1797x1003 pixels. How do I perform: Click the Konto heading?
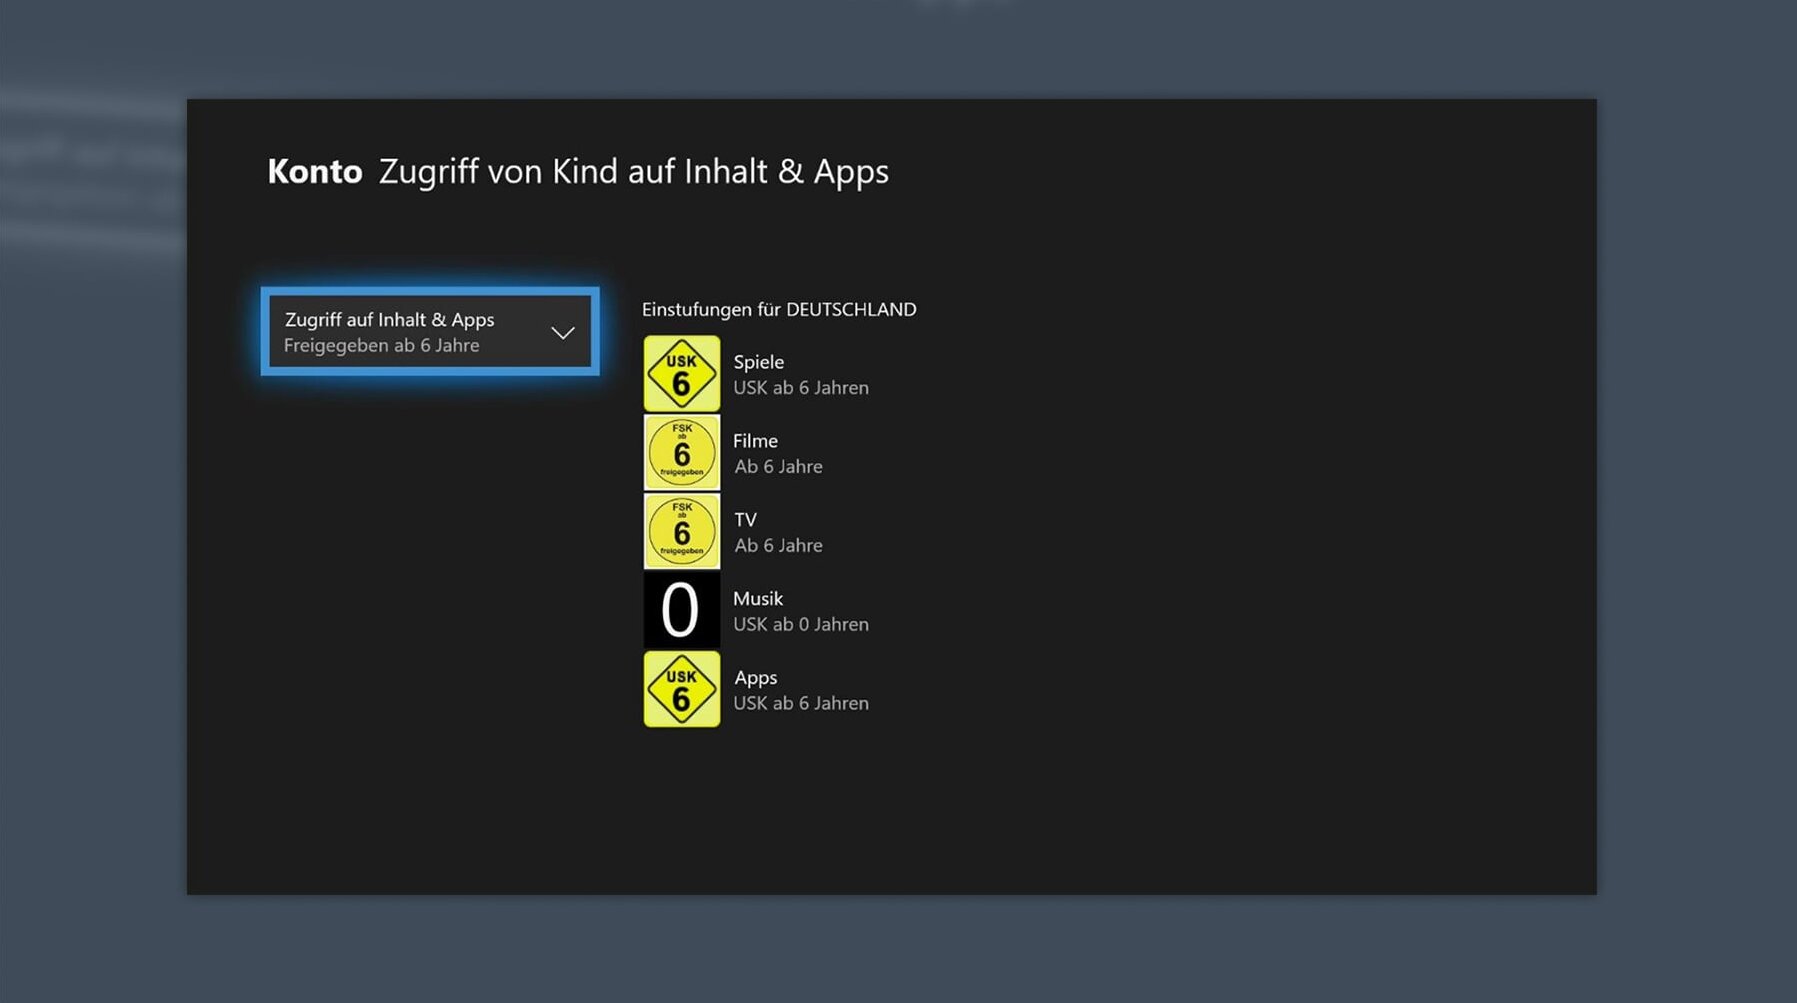coord(314,172)
